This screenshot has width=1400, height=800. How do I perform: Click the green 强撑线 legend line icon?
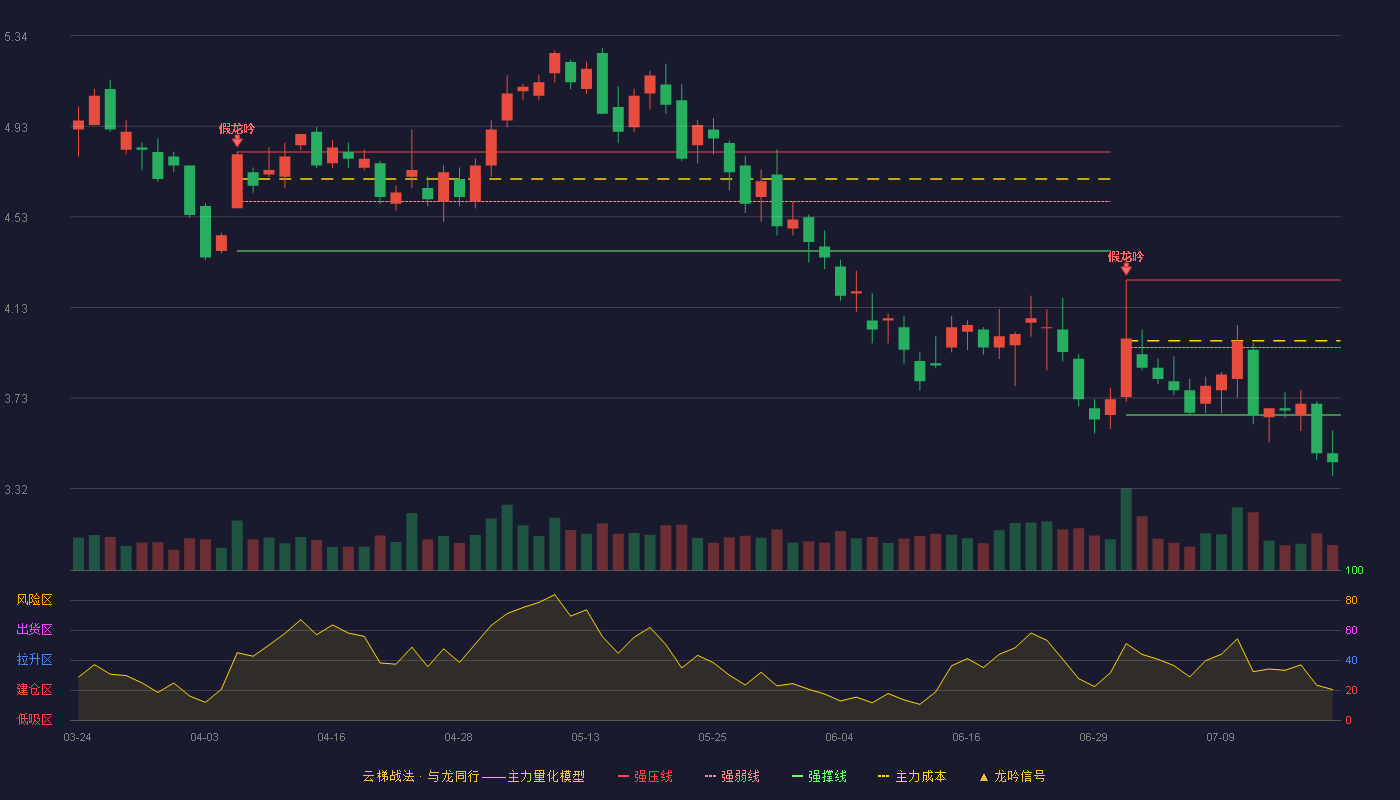coord(798,777)
